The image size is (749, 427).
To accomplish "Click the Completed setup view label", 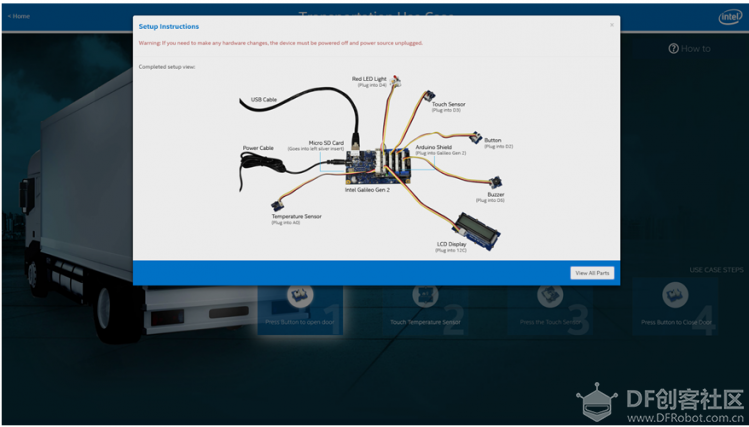I will (x=167, y=67).
